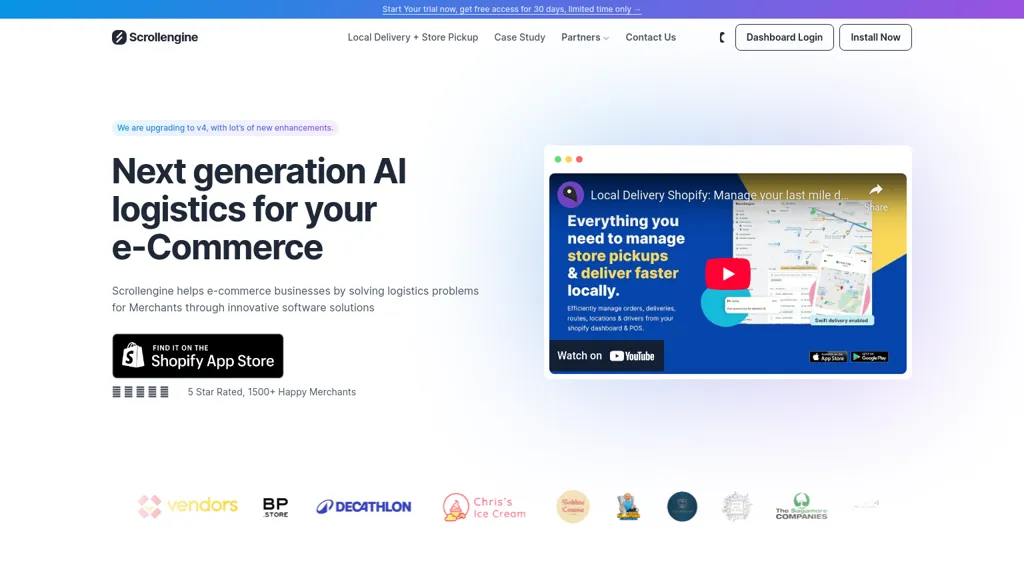1024x576 pixels.
Task: Click the video Share arrow icon
Action: tap(876, 190)
